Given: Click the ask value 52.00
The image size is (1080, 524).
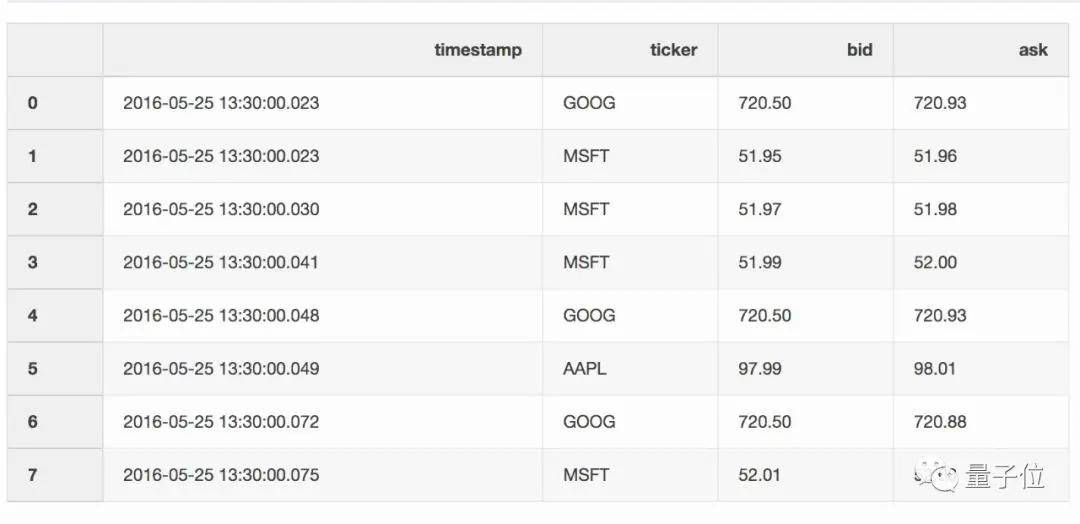Looking at the screenshot, I should coord(935,262).
